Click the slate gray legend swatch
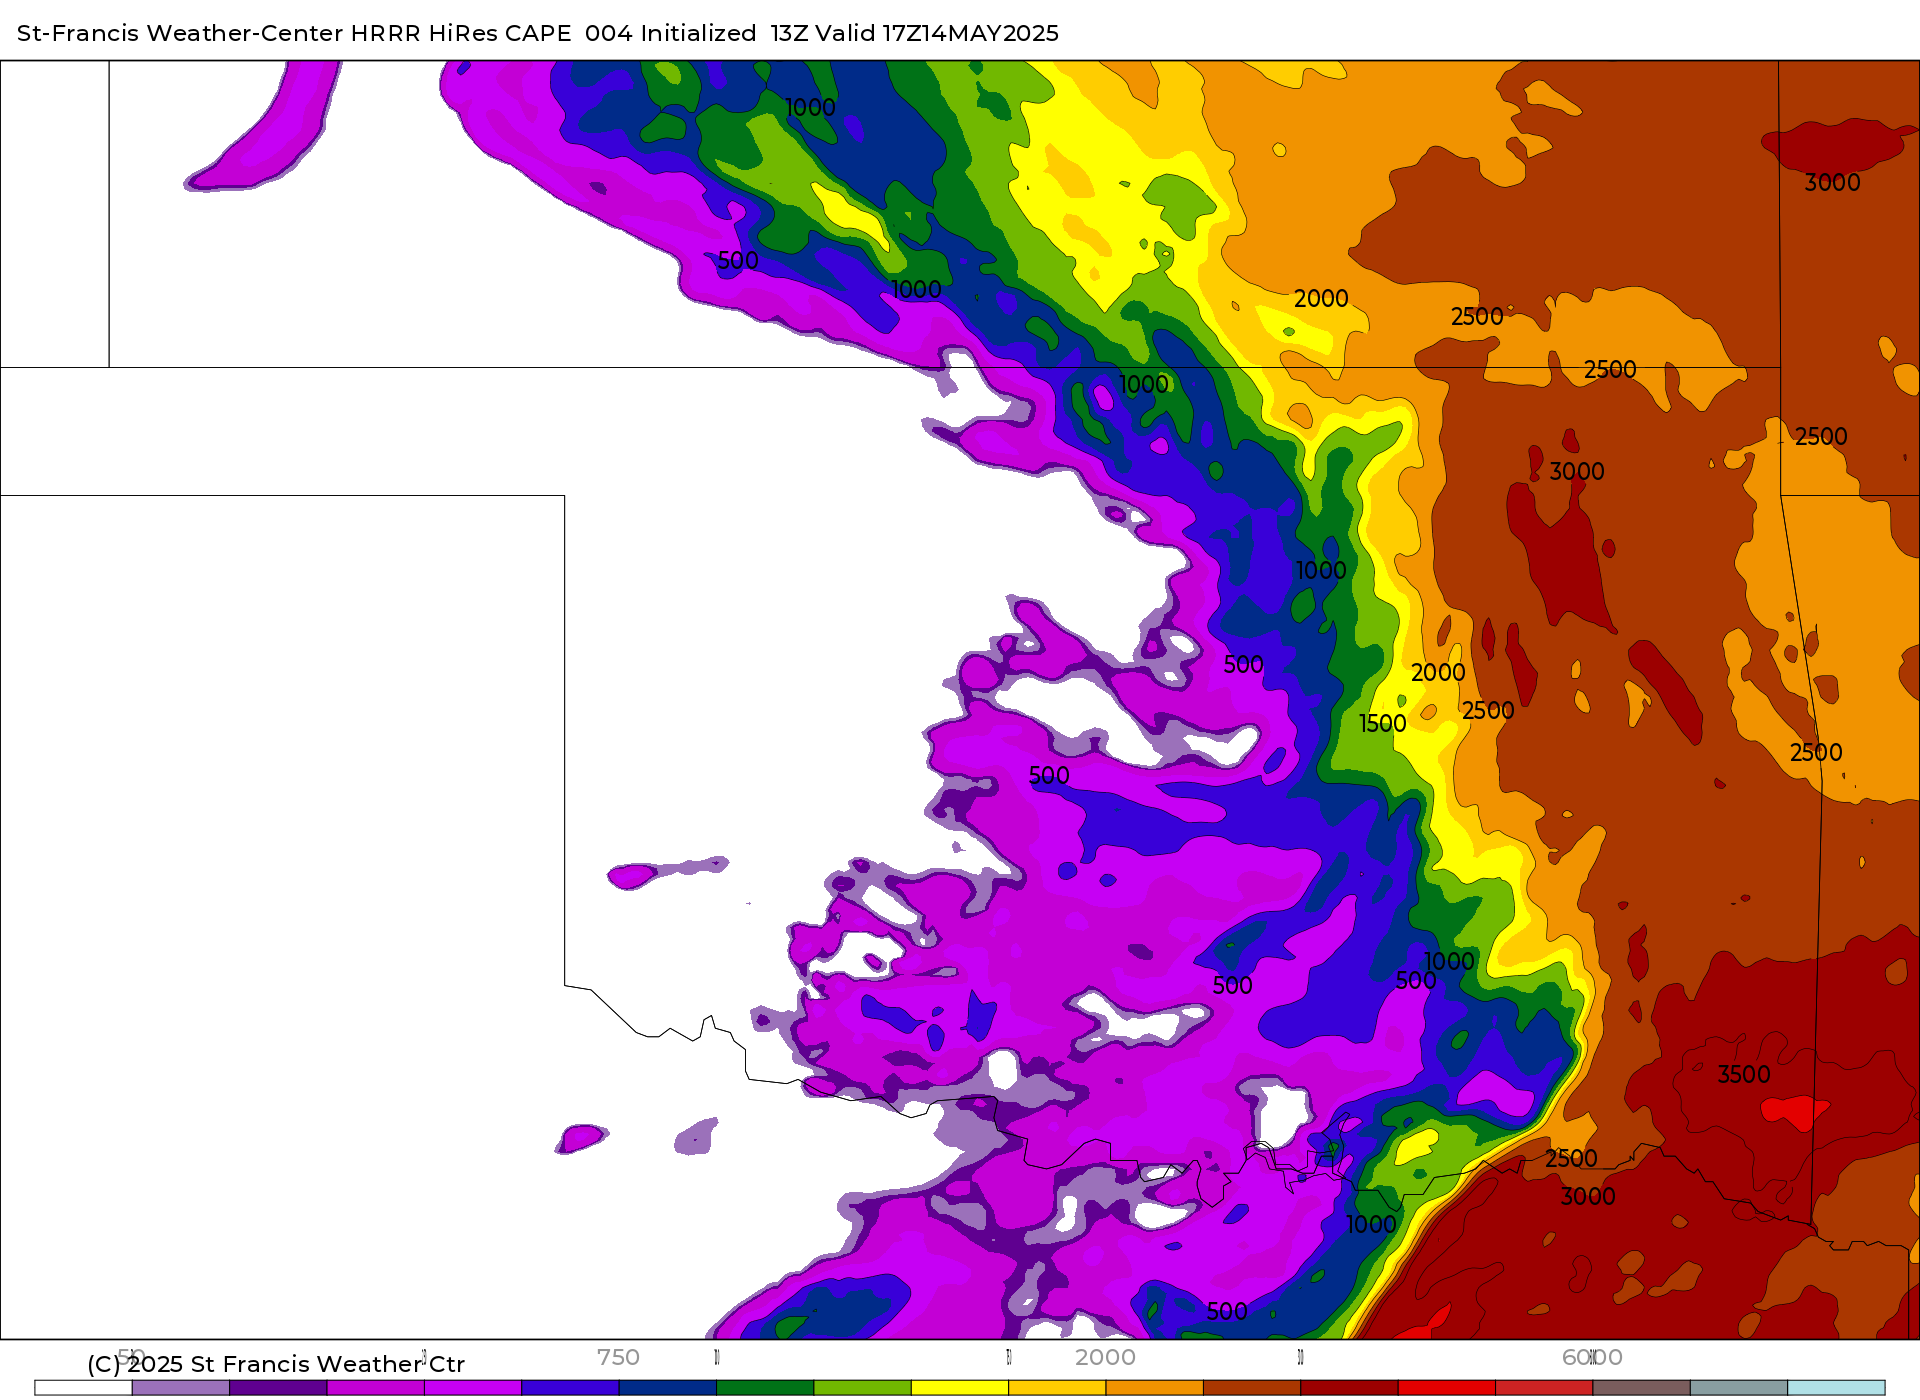 click(1739, 1388)
